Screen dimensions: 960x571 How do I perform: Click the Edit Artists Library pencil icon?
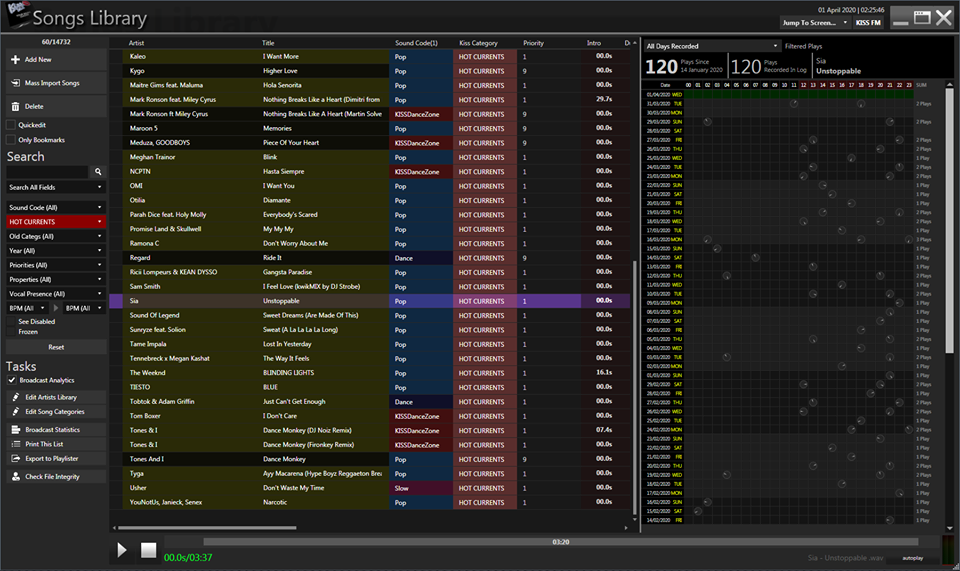[x=16, y=397]
